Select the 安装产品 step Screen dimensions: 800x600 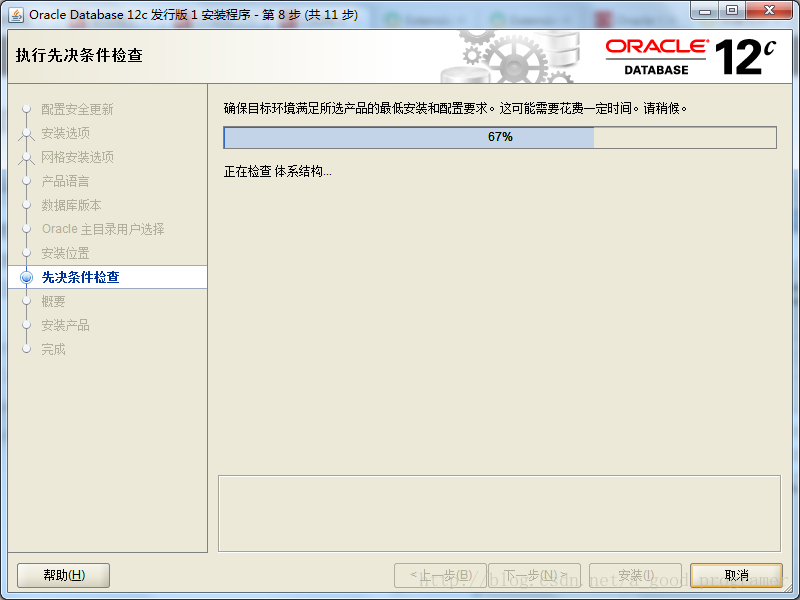pyautogui.click(x=65, y=325)
